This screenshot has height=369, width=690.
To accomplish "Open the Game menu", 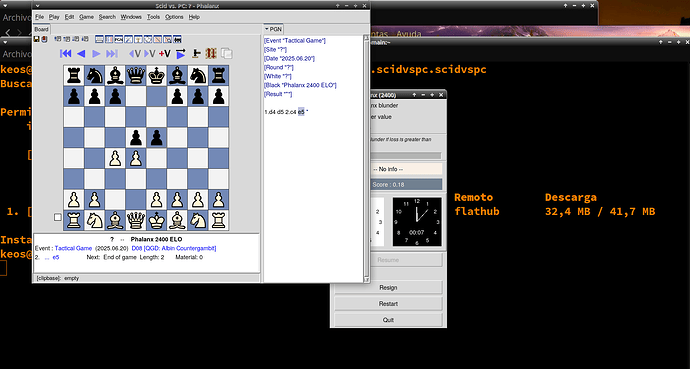I will (86, 17).
